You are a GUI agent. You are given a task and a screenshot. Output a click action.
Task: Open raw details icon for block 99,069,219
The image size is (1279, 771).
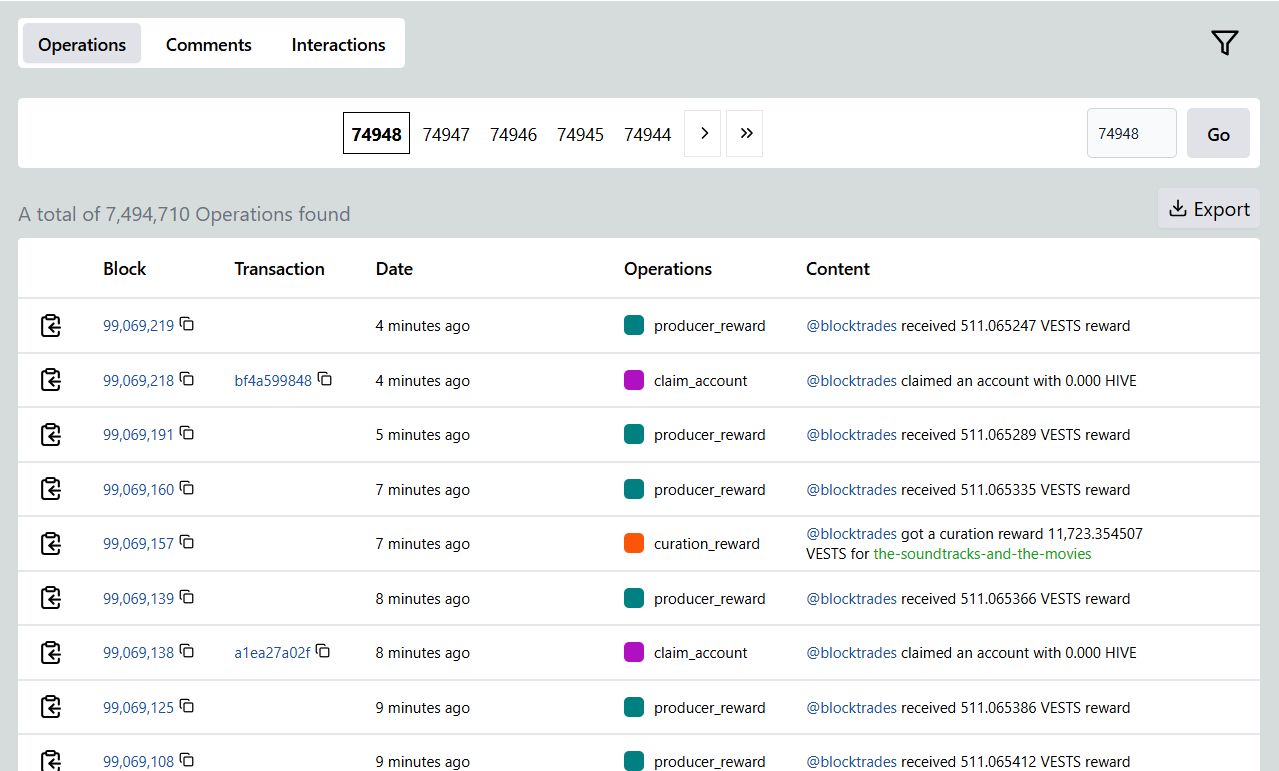click(x=51, y=326)
